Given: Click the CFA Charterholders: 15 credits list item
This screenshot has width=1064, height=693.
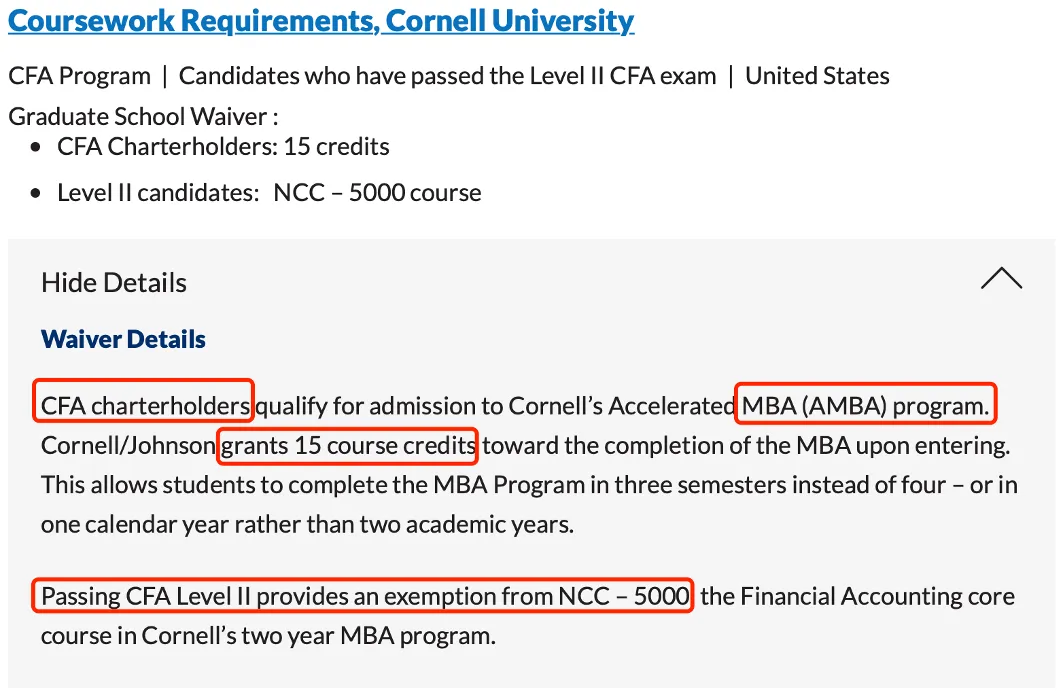Looking at the screenshot, I should [223, 147].
